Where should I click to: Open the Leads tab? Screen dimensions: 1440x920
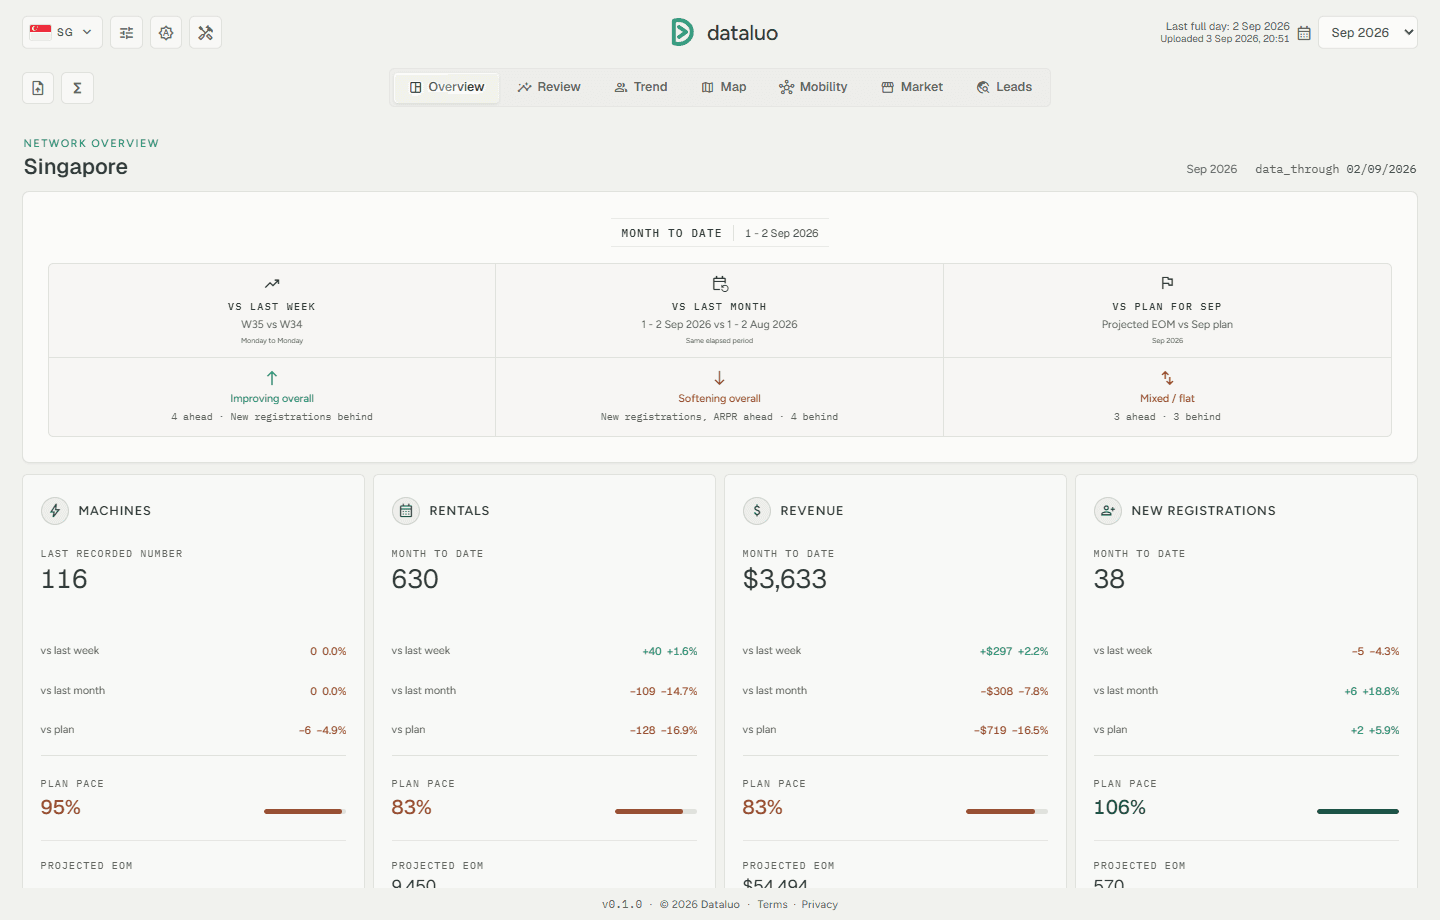(1004, 87)
